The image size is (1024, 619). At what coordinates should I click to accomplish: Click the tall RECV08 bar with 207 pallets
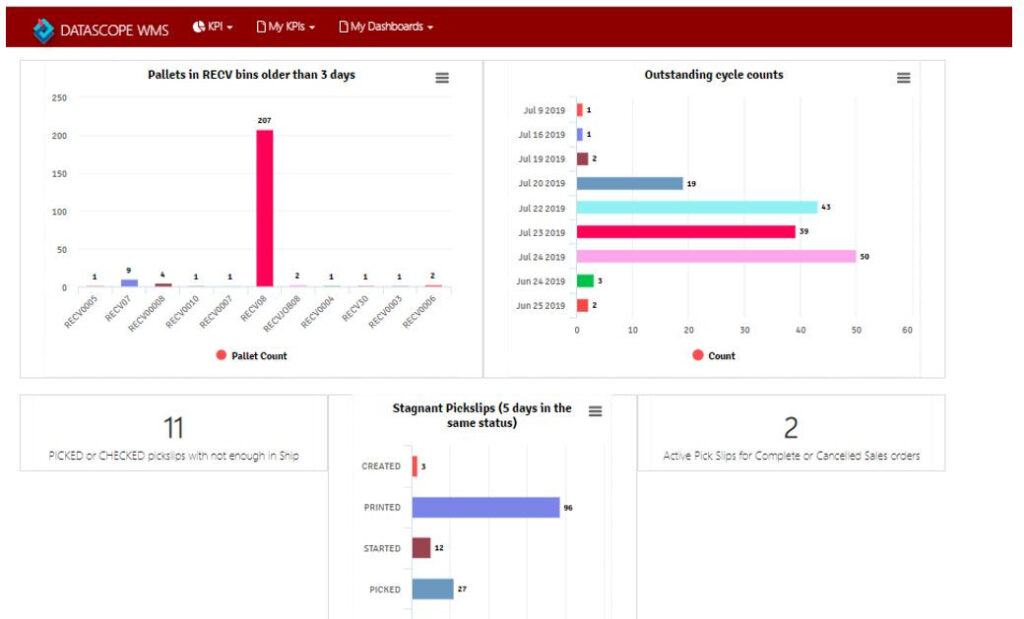(264, 208)
